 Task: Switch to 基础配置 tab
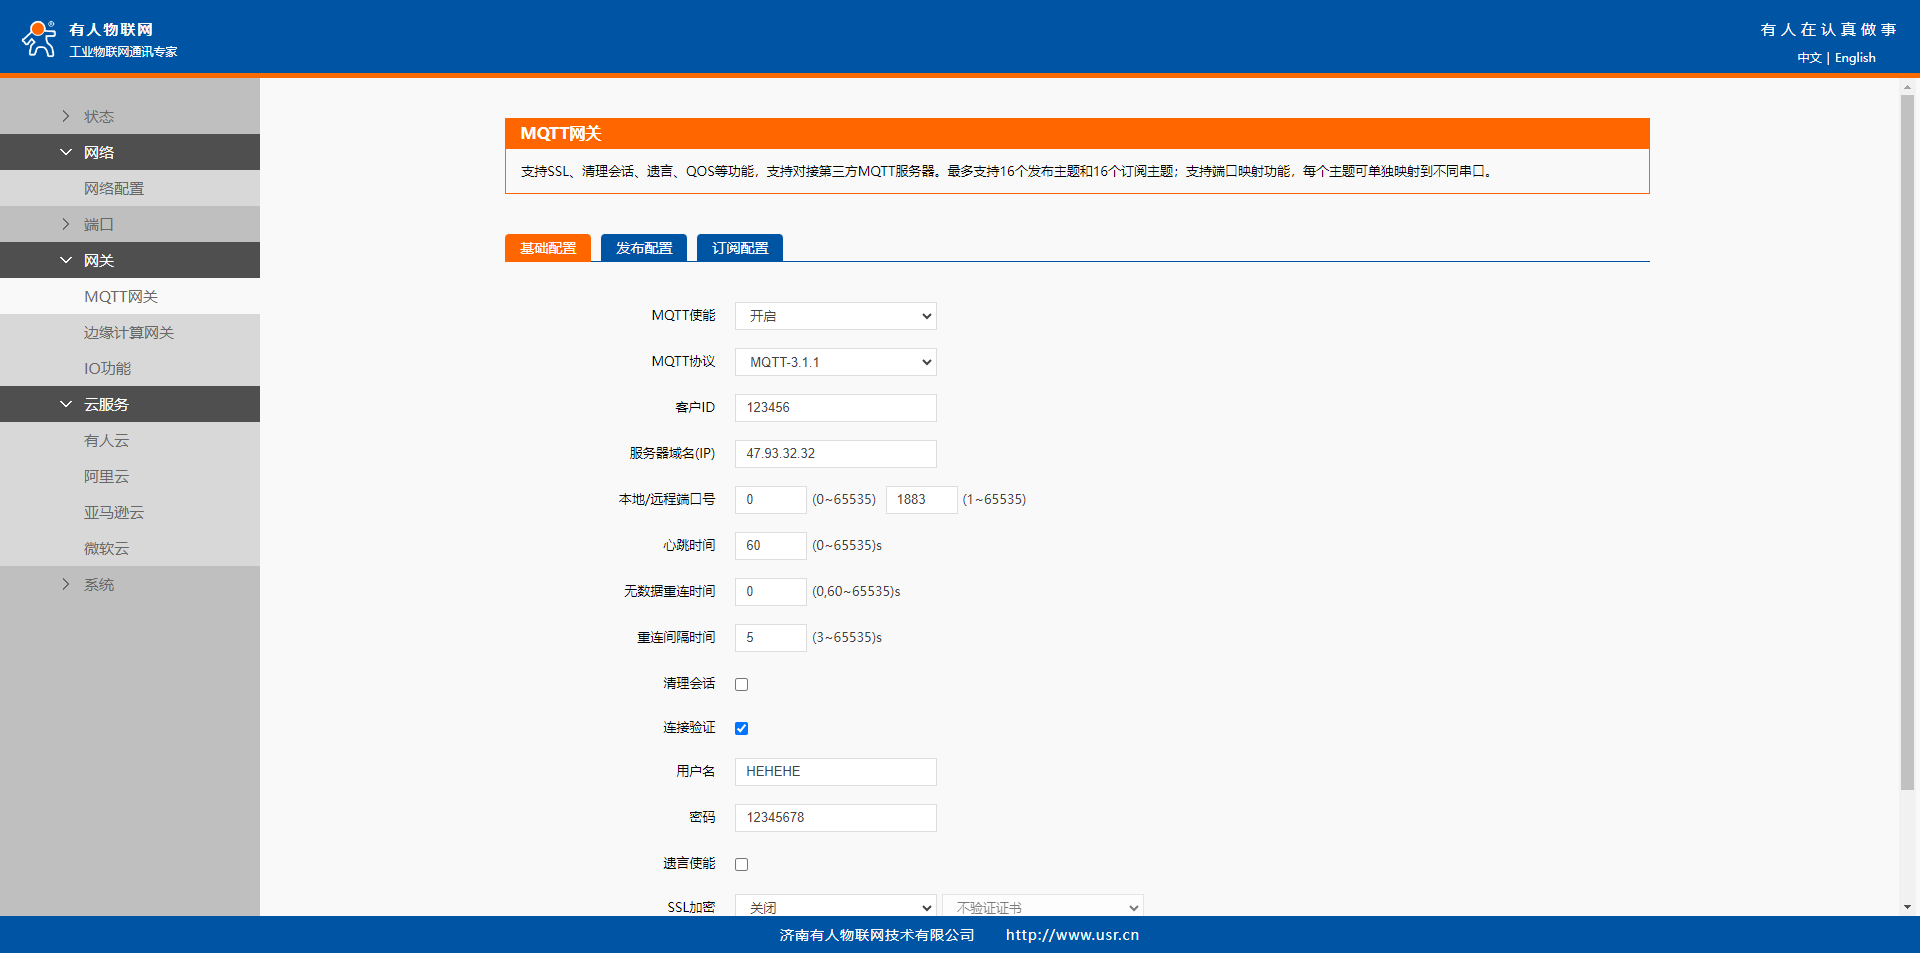coord(548,248)
